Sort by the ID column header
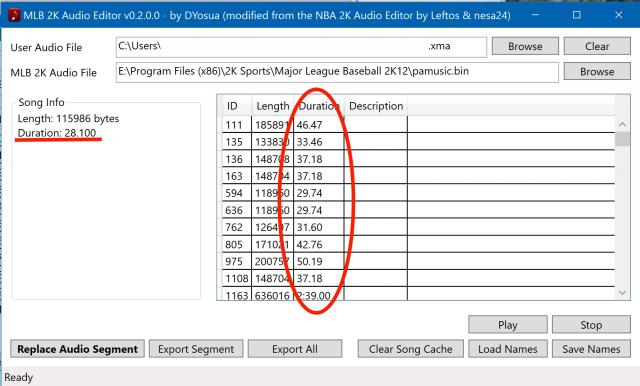 pos(237,106)
